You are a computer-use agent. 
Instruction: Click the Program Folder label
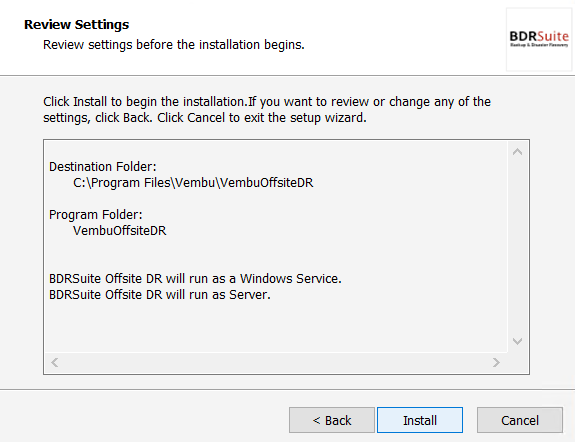pyautogui.click(x=96, y=215)
